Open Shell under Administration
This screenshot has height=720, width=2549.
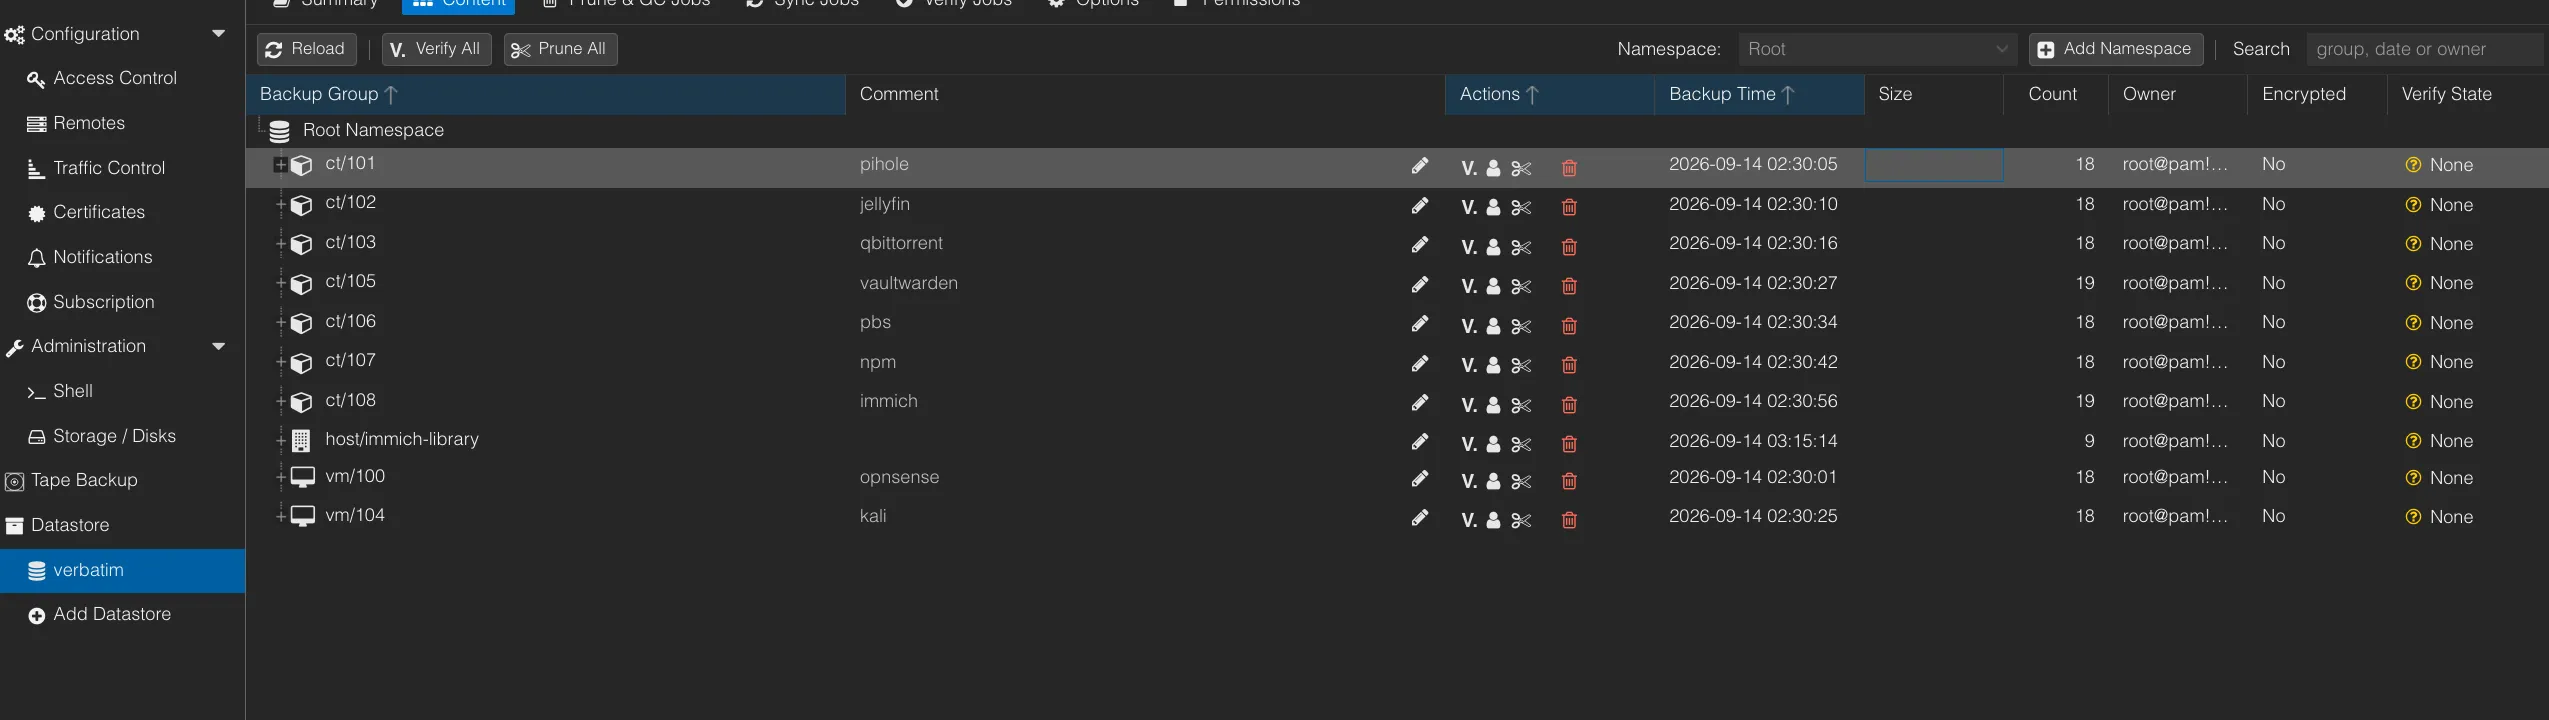click(72, 391)
